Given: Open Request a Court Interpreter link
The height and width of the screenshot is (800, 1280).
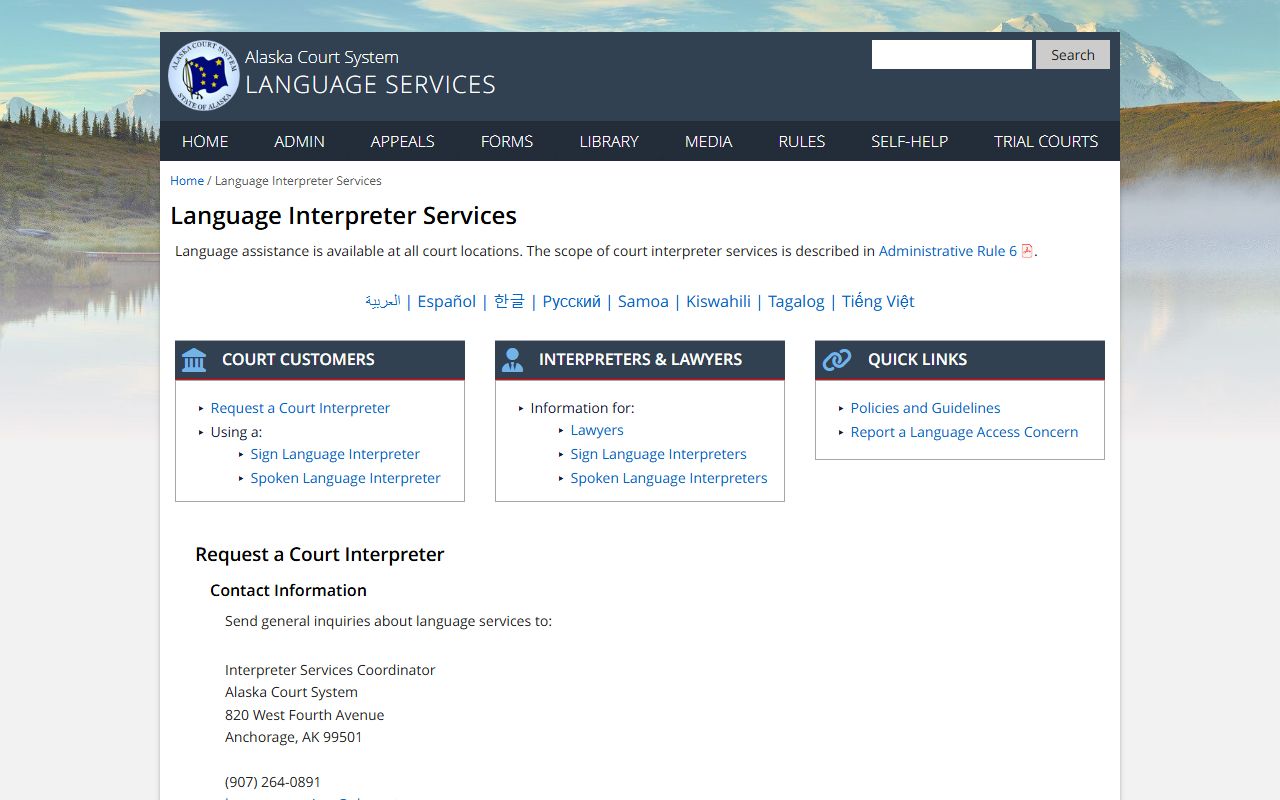Looking at the screenshot, I should [x=300, y=408].
